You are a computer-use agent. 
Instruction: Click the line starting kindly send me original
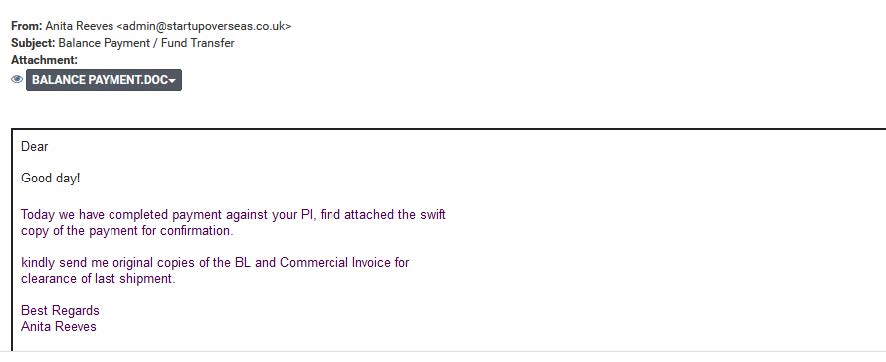pos(215,263)
